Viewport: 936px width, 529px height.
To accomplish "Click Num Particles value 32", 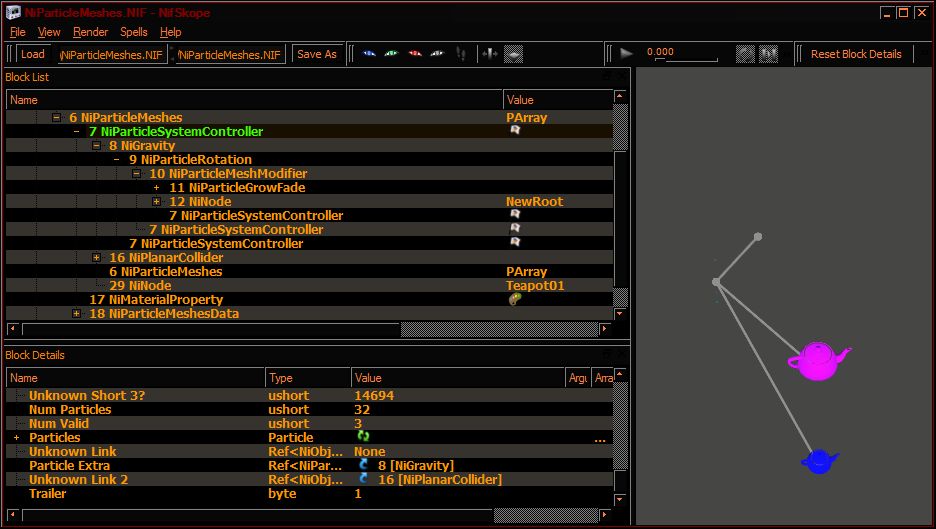I will tap(362, 410).
